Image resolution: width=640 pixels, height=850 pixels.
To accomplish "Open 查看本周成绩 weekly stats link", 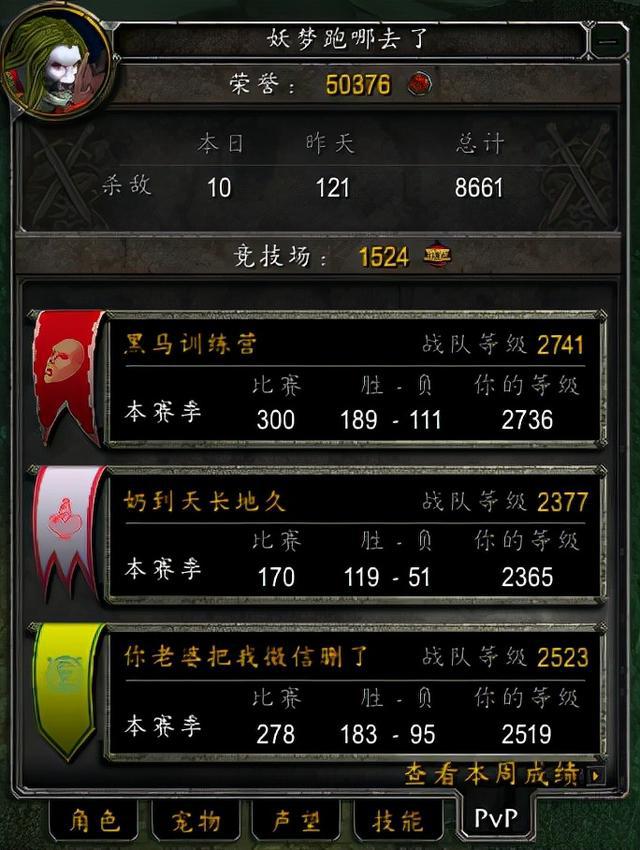I will point(492,775).
